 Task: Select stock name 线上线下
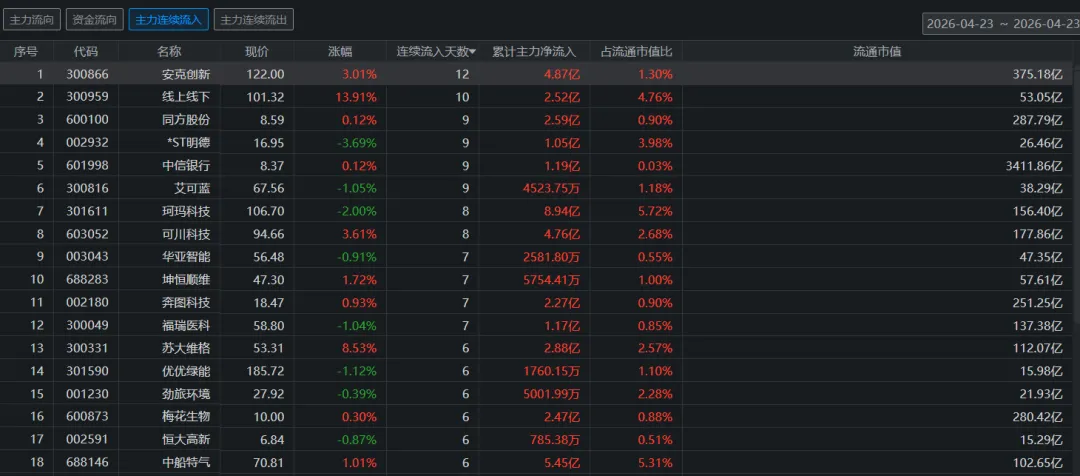(186, 97)
